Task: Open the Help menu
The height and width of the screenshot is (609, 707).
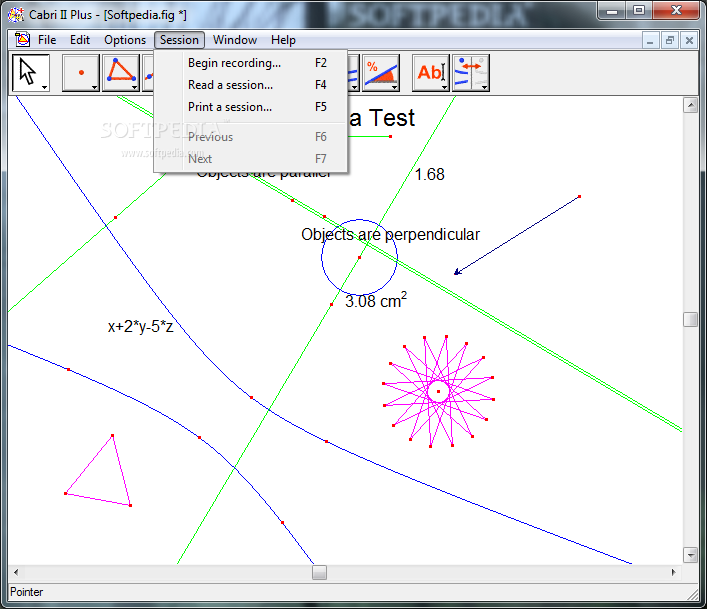Action: [x=283, y=40]
